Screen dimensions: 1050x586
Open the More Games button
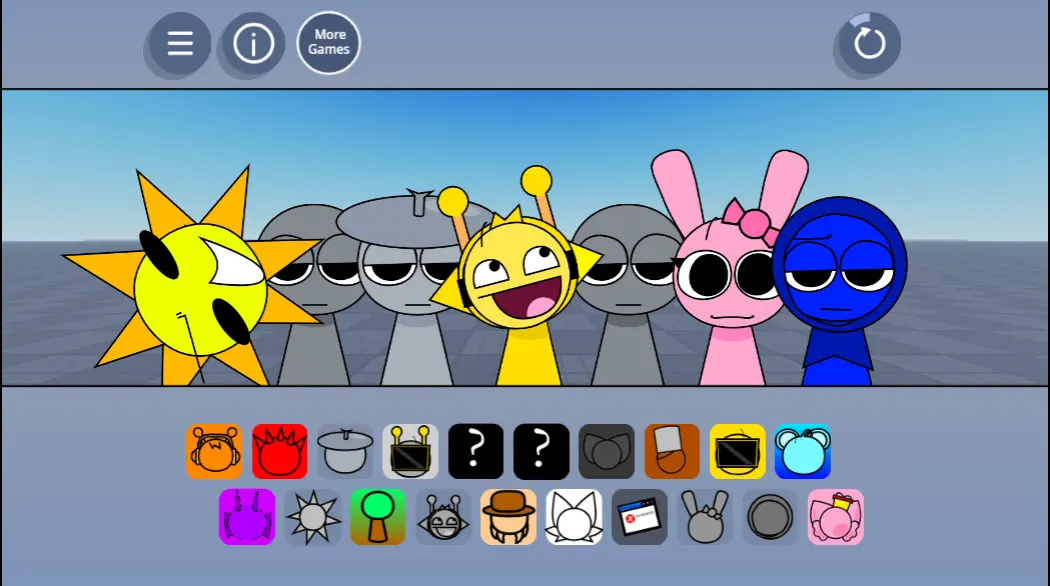click(328, 43)
